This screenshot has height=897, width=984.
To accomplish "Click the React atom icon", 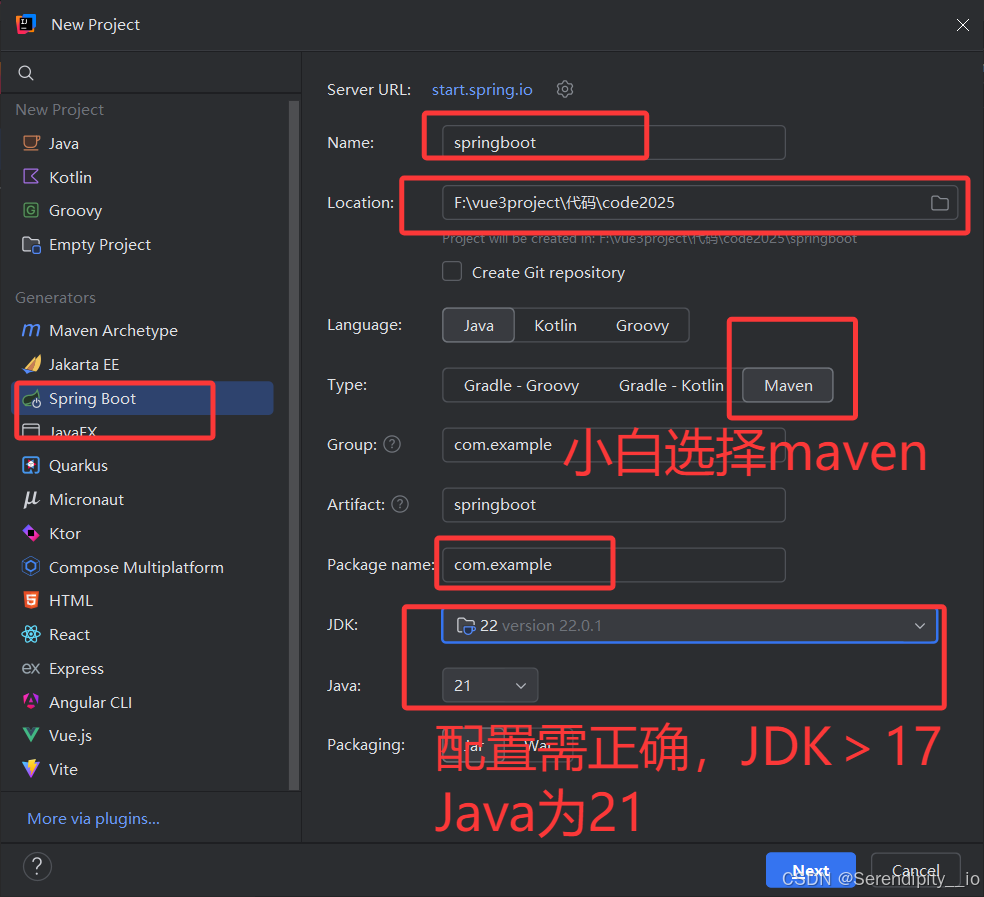I will 31,634.
